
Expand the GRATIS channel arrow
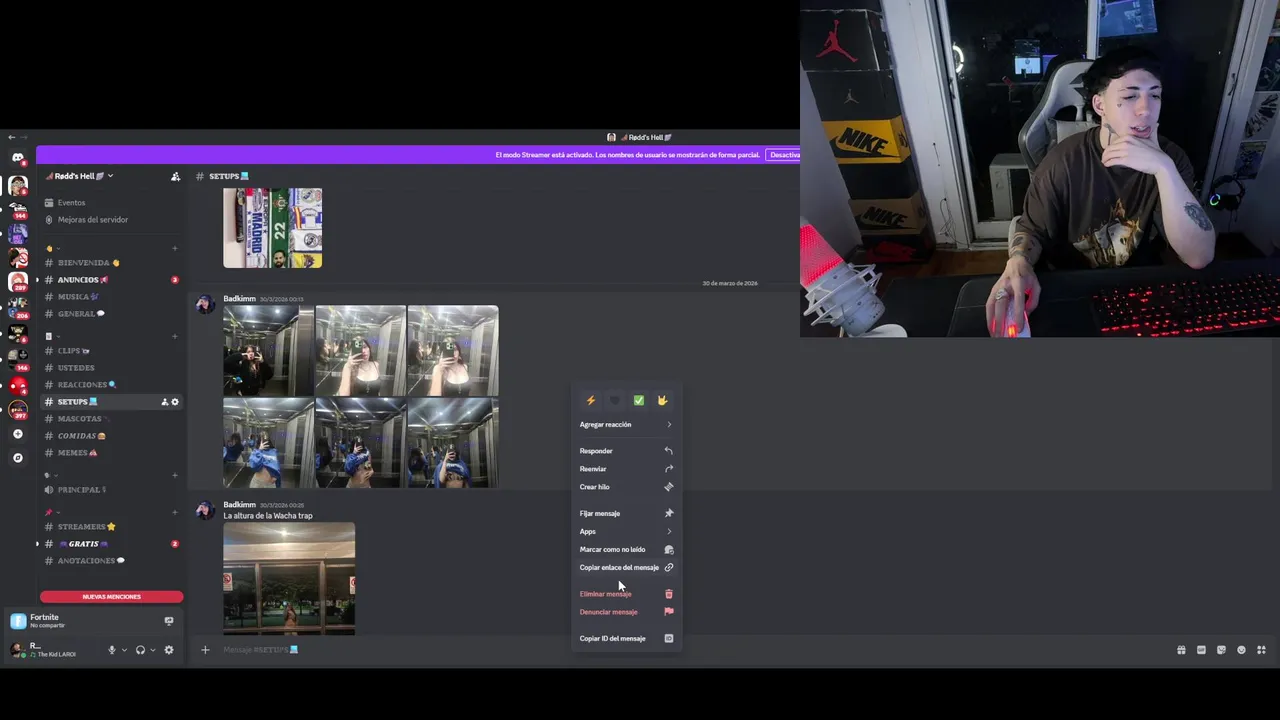37,544
